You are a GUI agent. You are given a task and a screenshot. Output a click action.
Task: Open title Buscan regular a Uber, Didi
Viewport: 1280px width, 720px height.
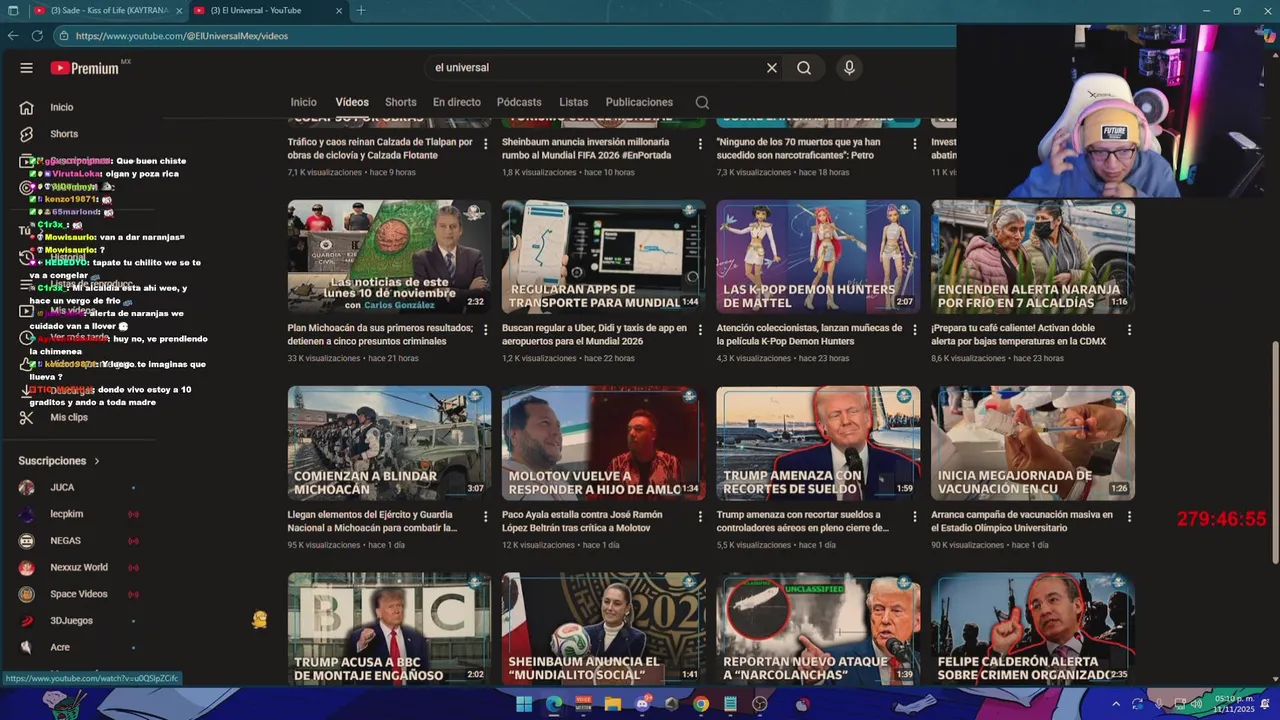[x=594, y=335]
